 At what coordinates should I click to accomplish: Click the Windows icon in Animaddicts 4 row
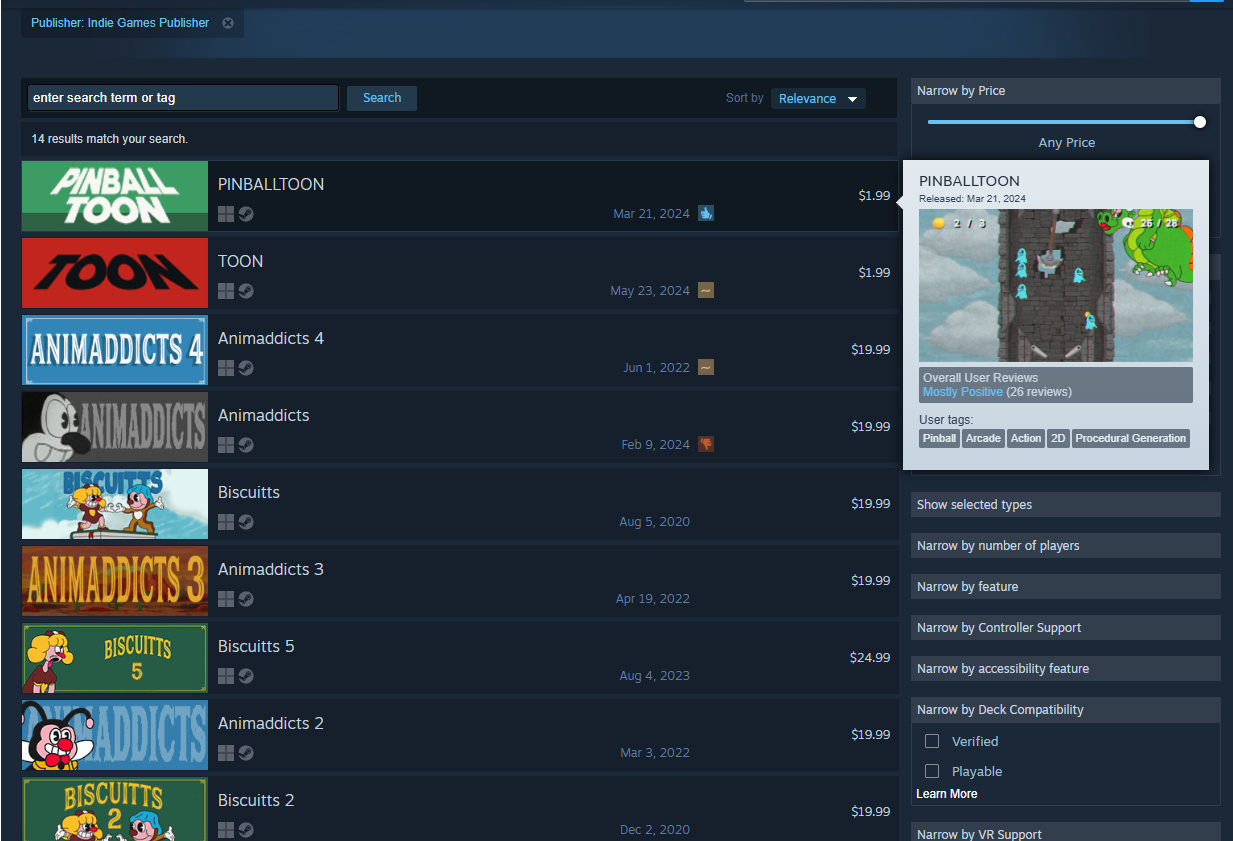[226, 368]
